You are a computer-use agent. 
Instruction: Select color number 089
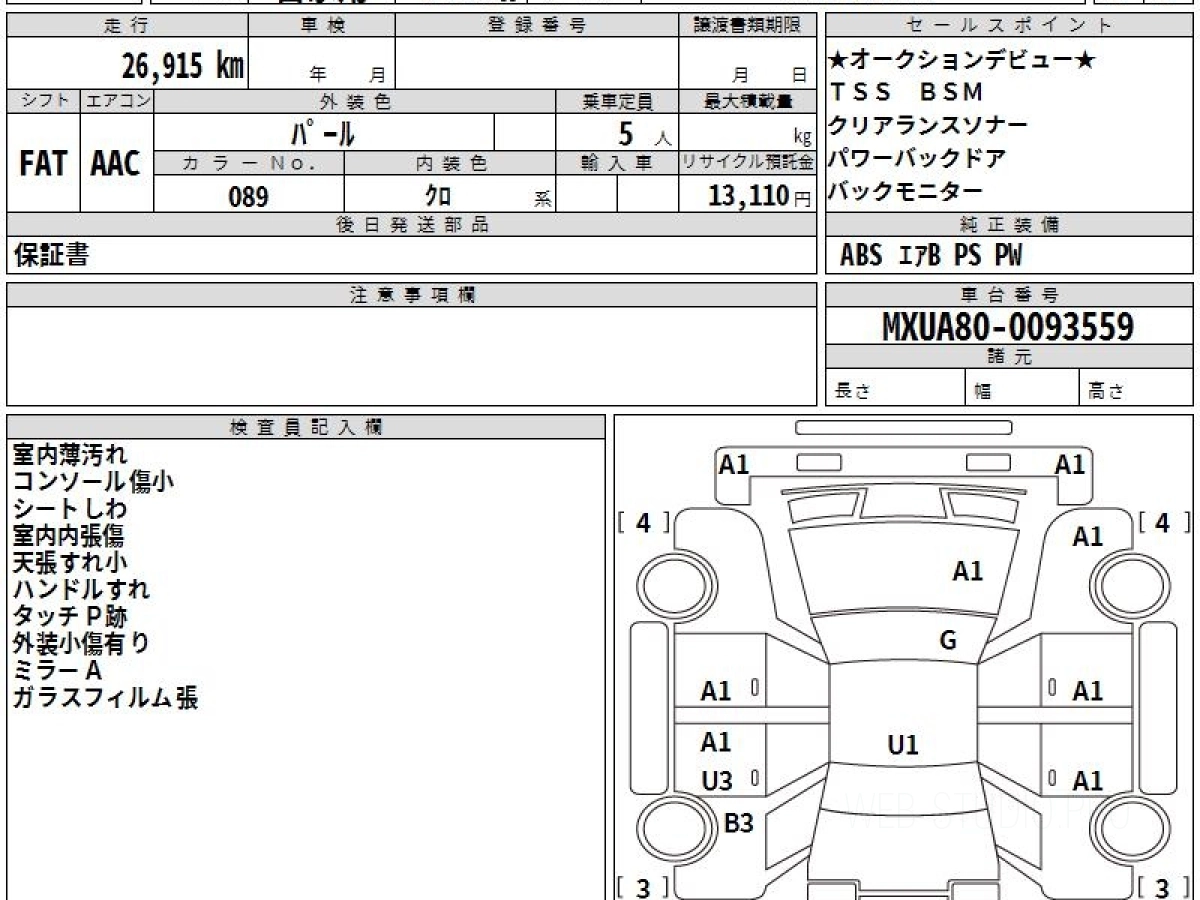tap(248, 196)
